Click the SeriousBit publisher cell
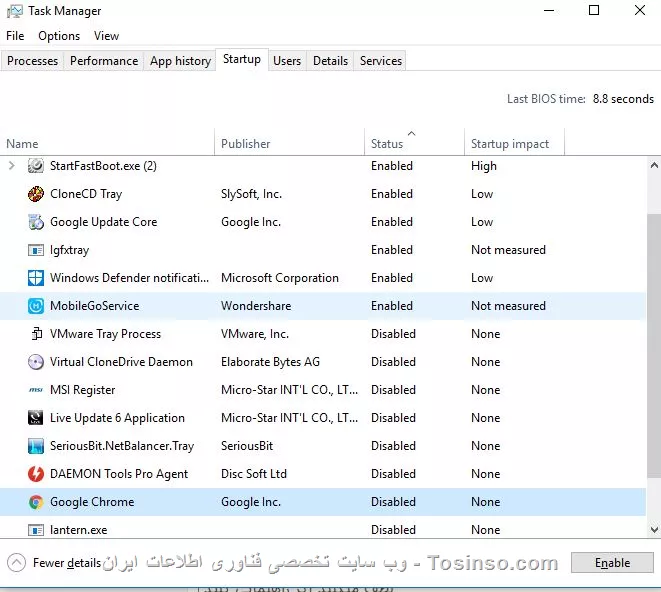Image resolution: width=661 pixels, height=592 pixels. click(x=247, y=446)
